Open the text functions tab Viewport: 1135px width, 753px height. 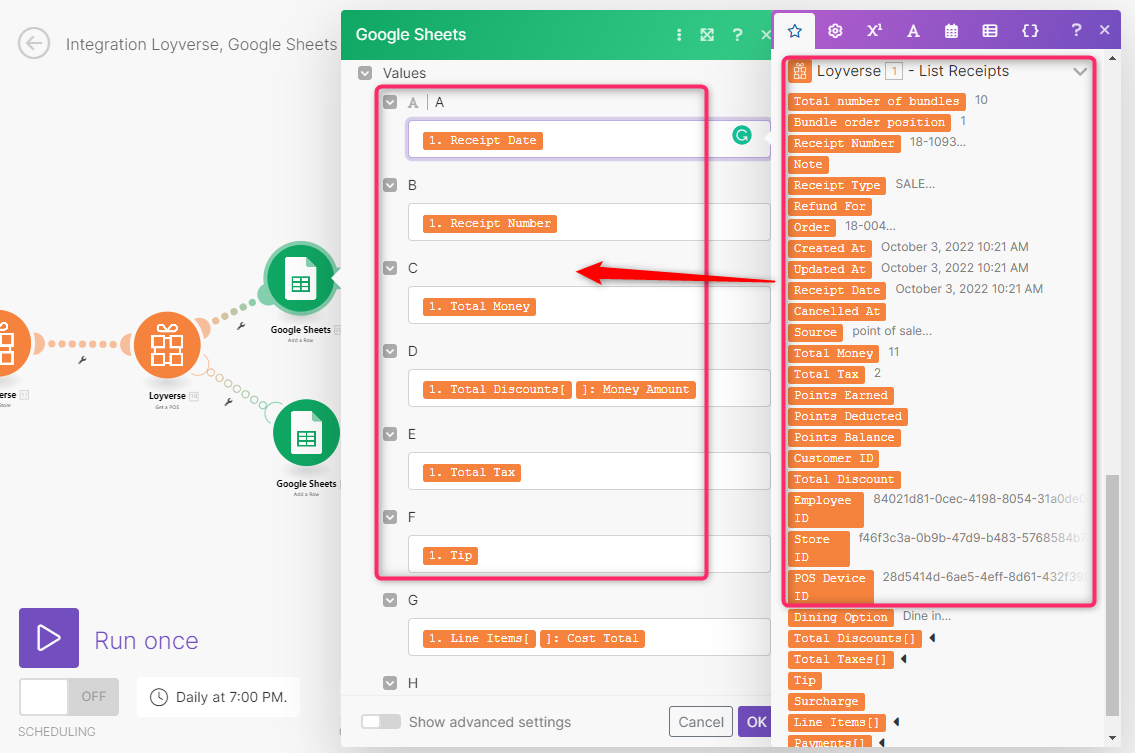913,31
